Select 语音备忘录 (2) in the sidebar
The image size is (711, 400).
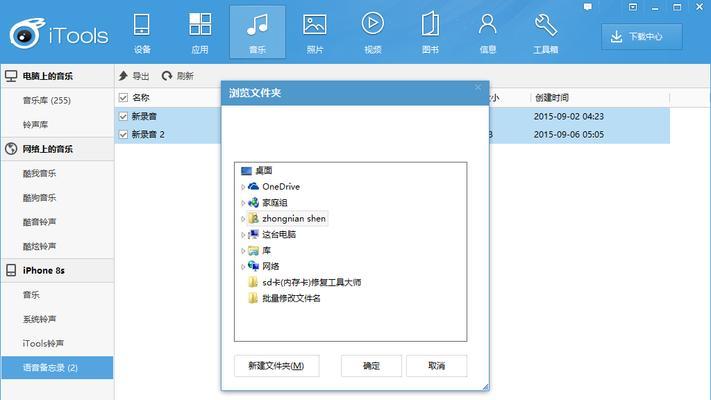pos(57,368)
